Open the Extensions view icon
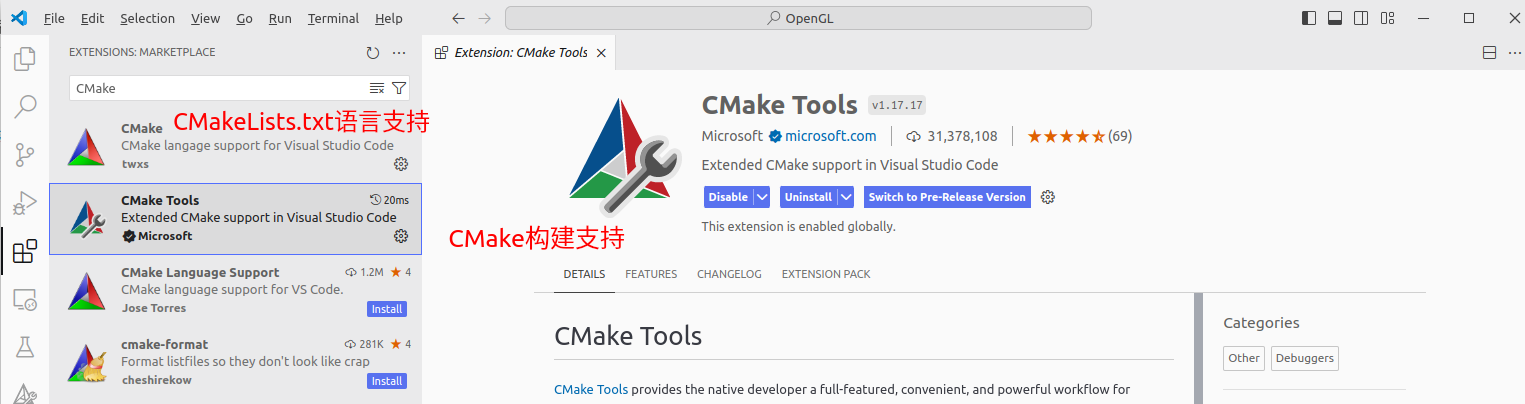1525x404 pixels. [24, 251]
